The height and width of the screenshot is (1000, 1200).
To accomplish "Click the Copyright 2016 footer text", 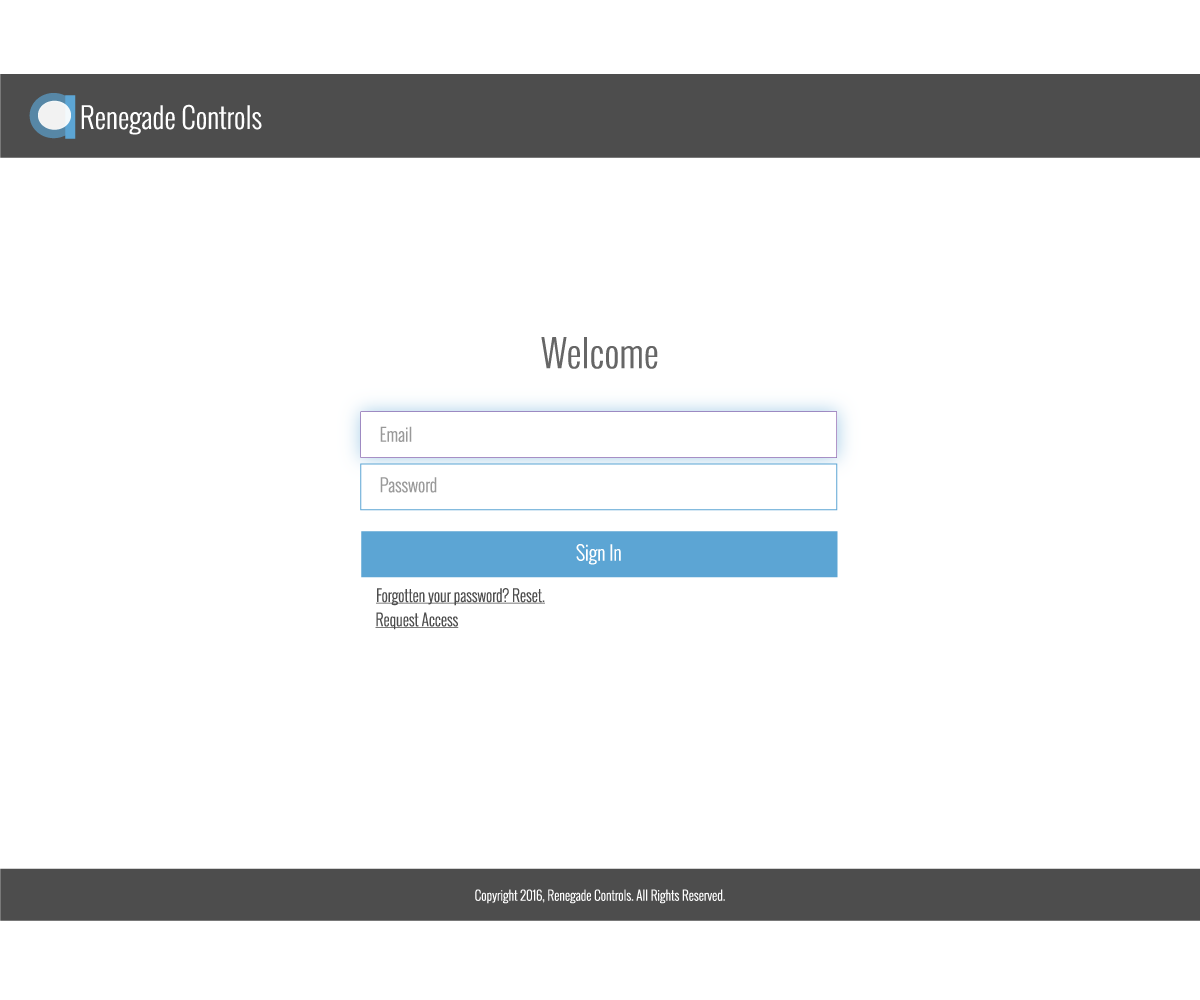I will pyautogui.click(x=599, y=895).
